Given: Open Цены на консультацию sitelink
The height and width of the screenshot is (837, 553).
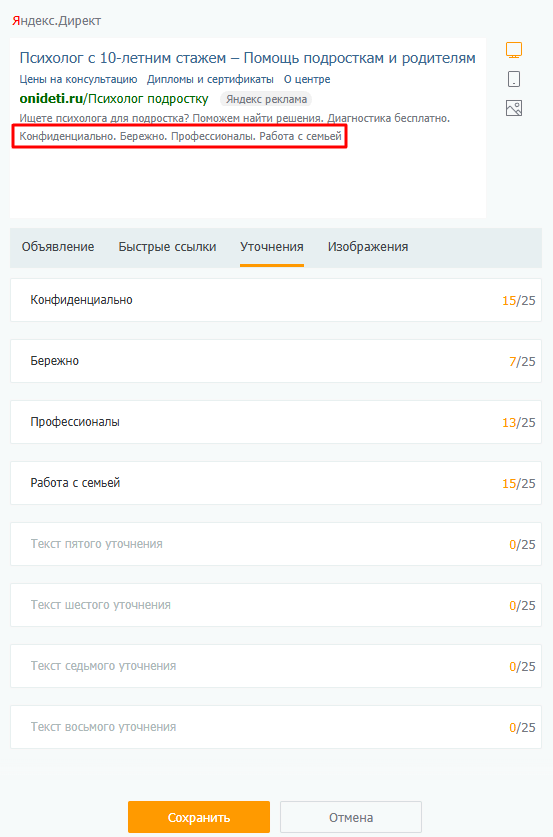Looking at the screenshot, I should tap(78, 79).
